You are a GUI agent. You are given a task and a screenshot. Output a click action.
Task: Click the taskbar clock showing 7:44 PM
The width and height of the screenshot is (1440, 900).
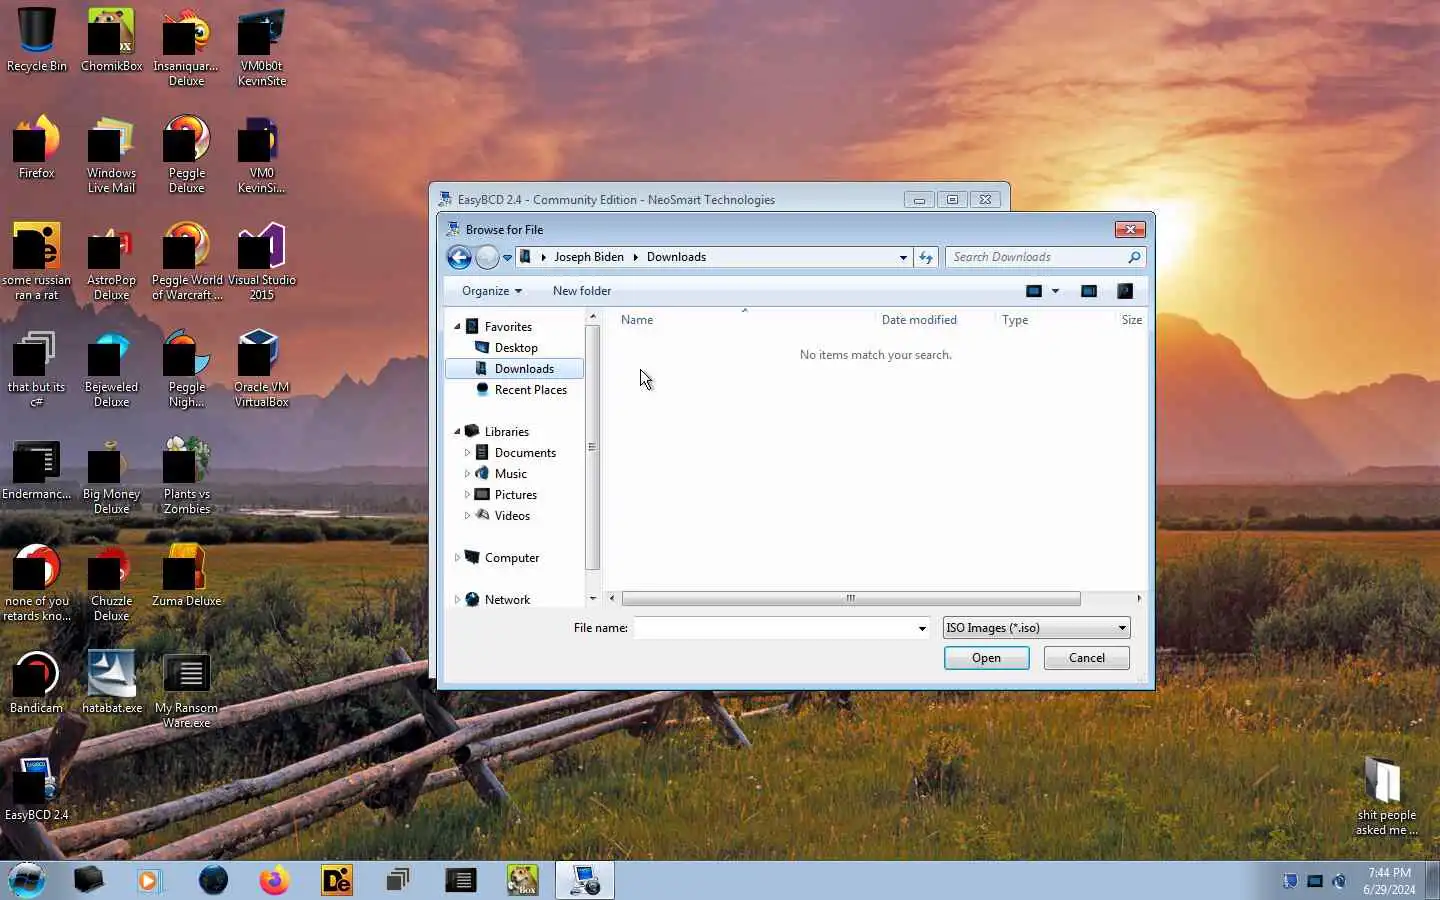click(x=1389, y=881)
